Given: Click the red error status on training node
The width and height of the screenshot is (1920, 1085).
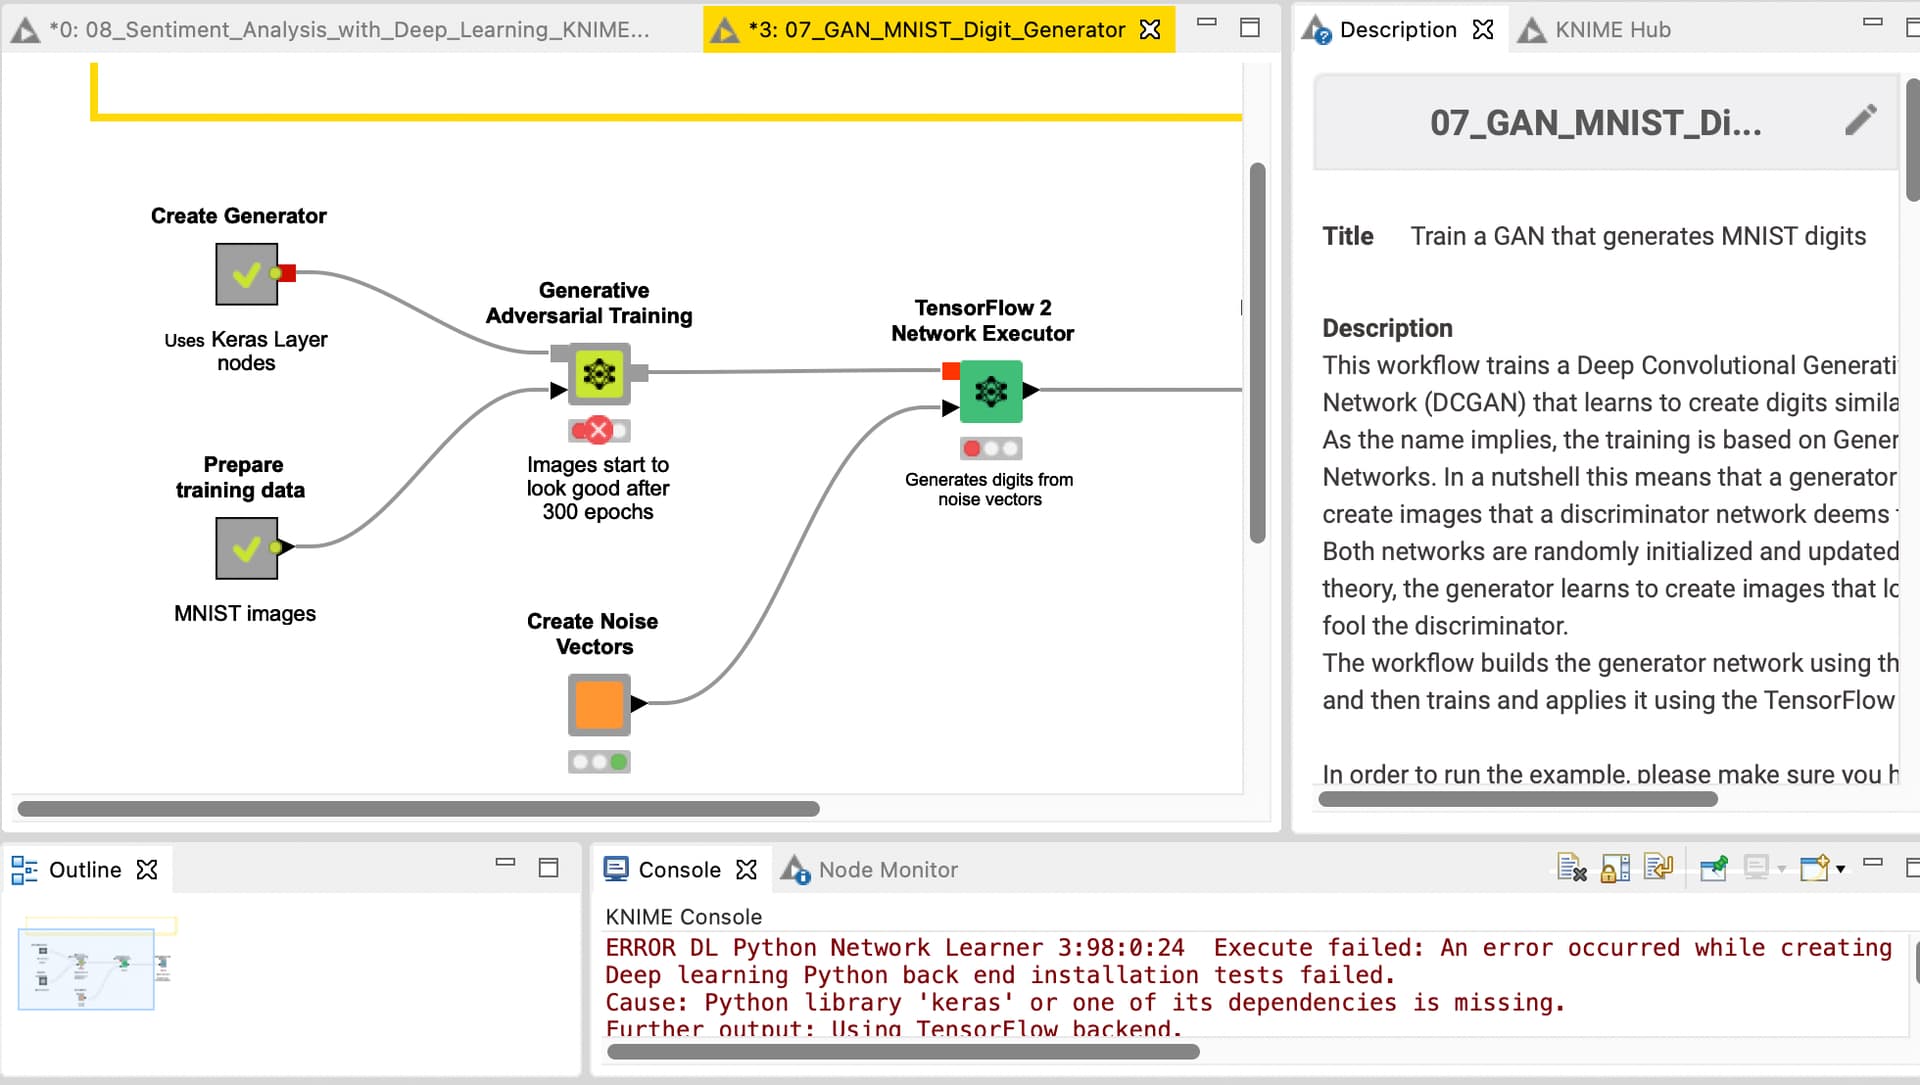Looking at the screenshot, I should tap(598, 431).
